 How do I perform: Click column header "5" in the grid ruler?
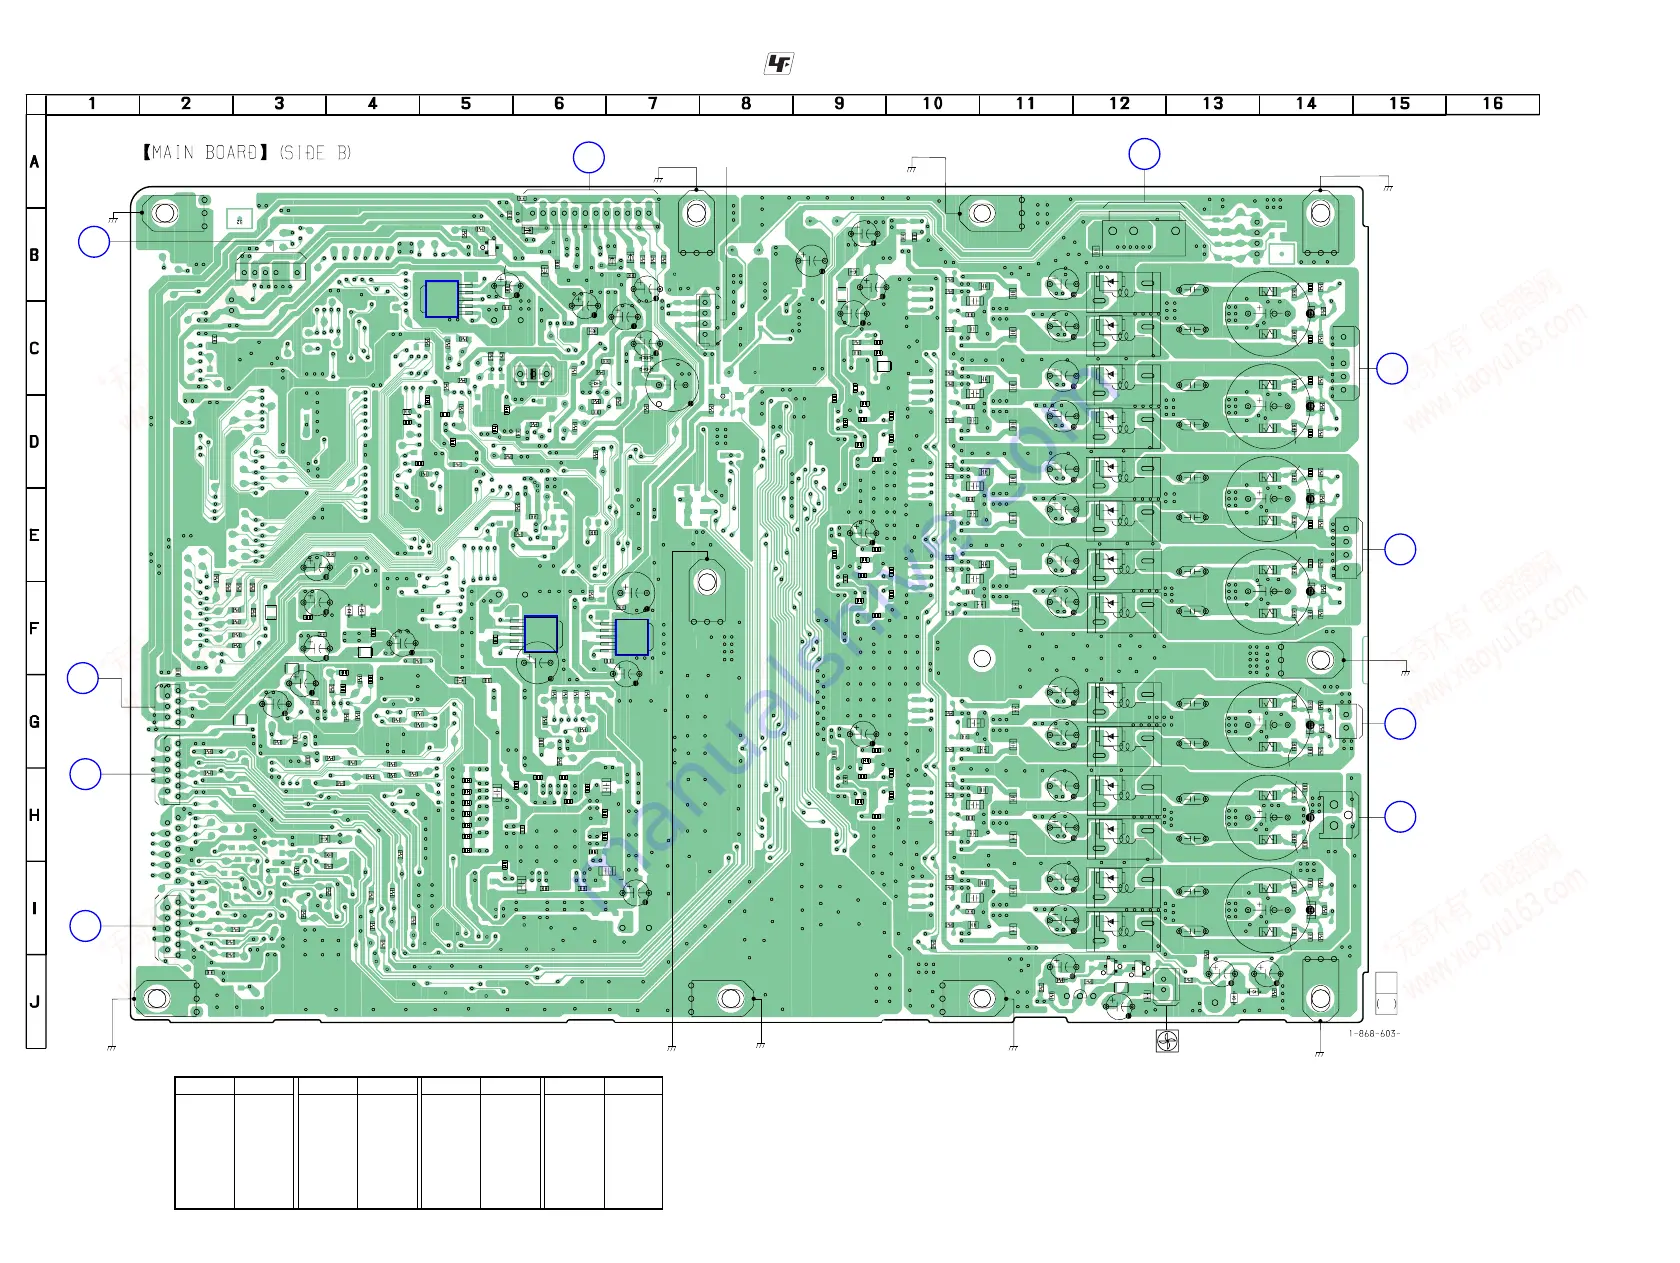(466, 104)
